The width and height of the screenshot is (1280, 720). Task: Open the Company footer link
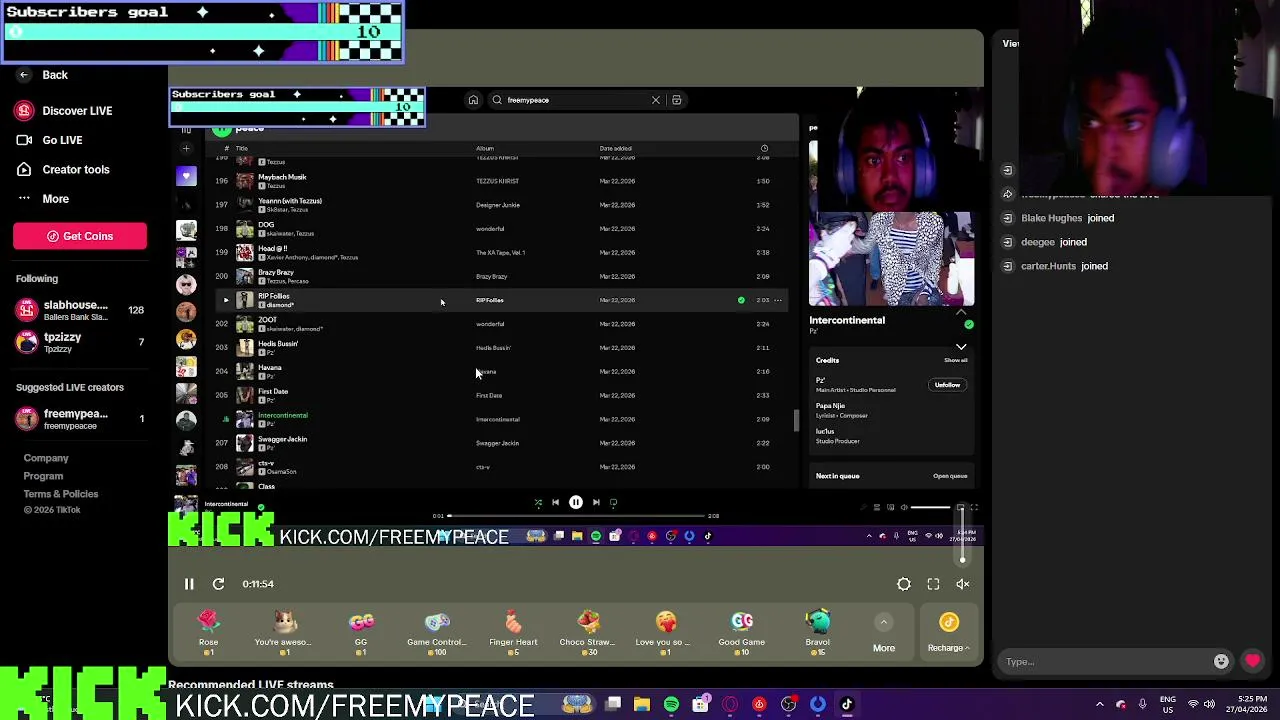[46, 458]
